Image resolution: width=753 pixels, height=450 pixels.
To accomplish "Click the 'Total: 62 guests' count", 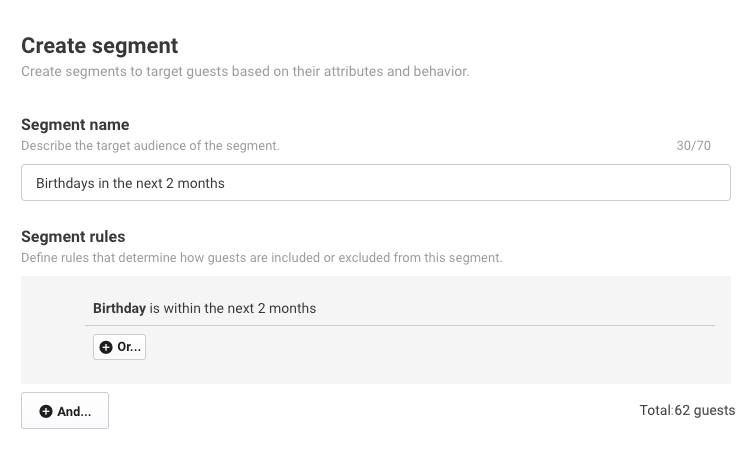I will click(x=687, y=411).
